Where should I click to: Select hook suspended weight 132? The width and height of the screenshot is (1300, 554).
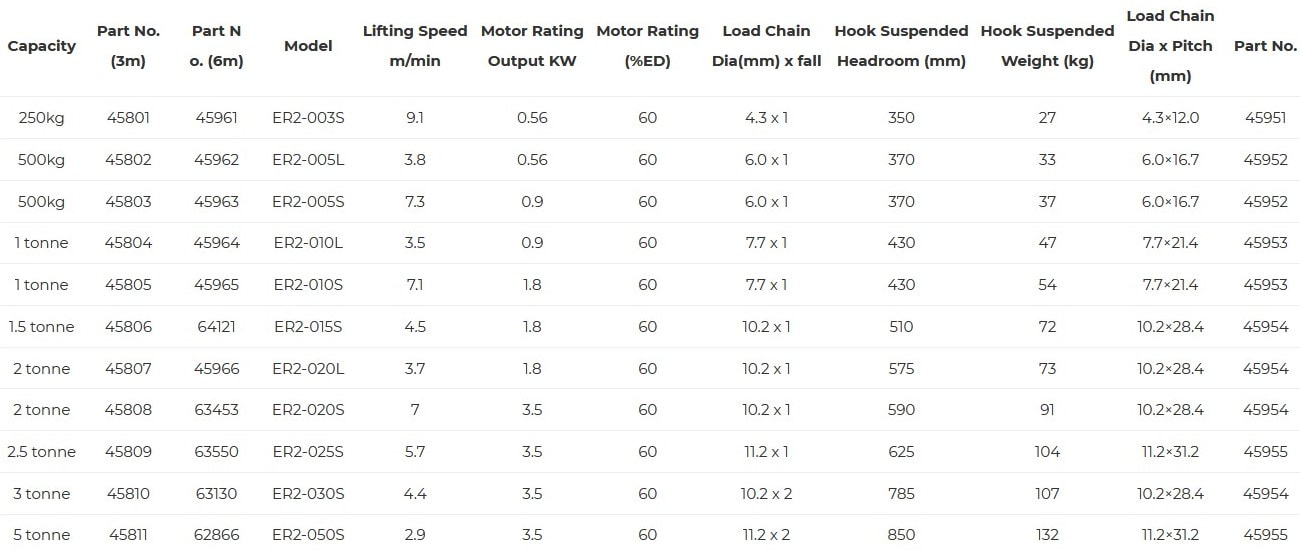1047,535
